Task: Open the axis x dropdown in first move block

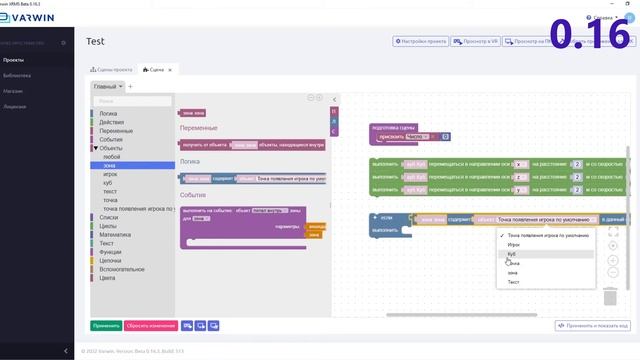Action: pos(521,164)
